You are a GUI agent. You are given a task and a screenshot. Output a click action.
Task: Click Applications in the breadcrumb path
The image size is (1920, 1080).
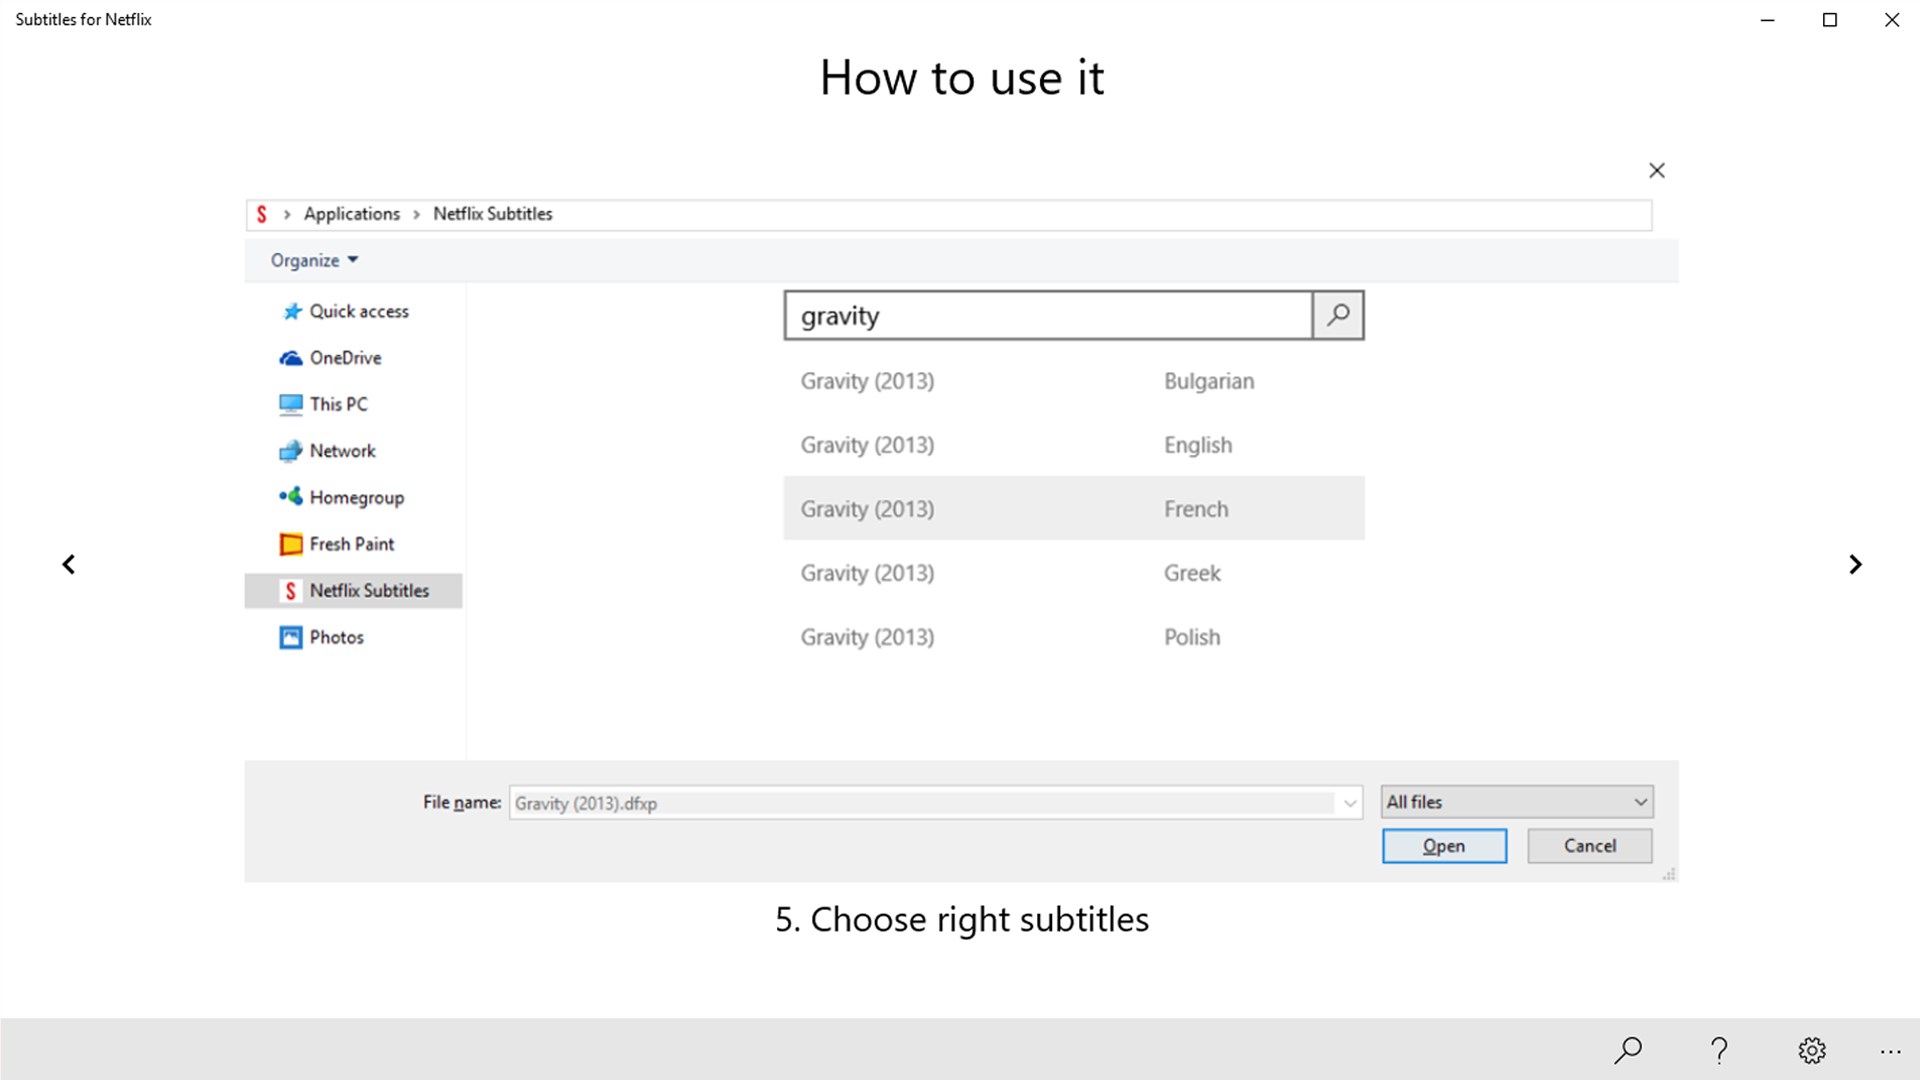point(351,214)
